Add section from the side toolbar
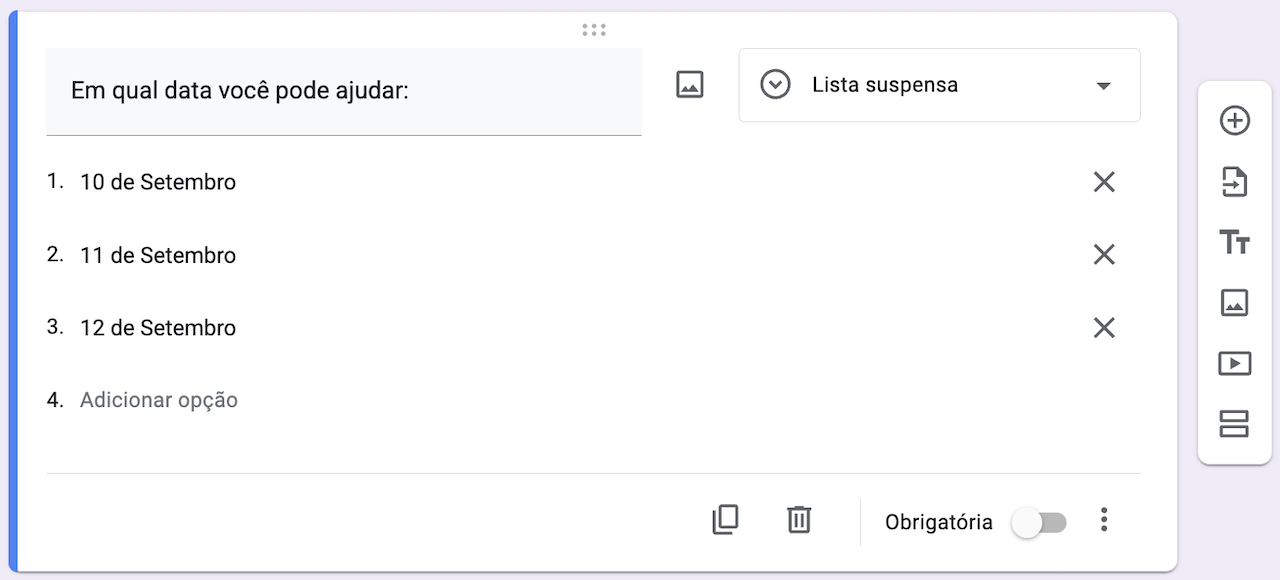The height and width of the screenshot is (580, 1280). point(1235,424)
